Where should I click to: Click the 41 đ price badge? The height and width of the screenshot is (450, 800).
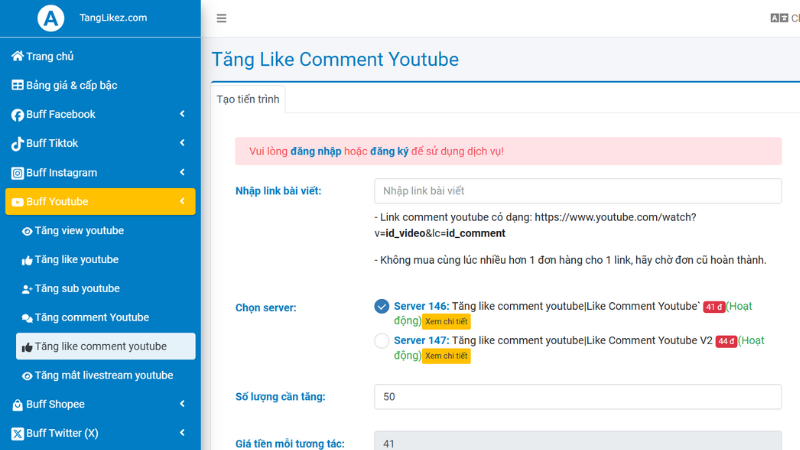click(x=714, y=307)
